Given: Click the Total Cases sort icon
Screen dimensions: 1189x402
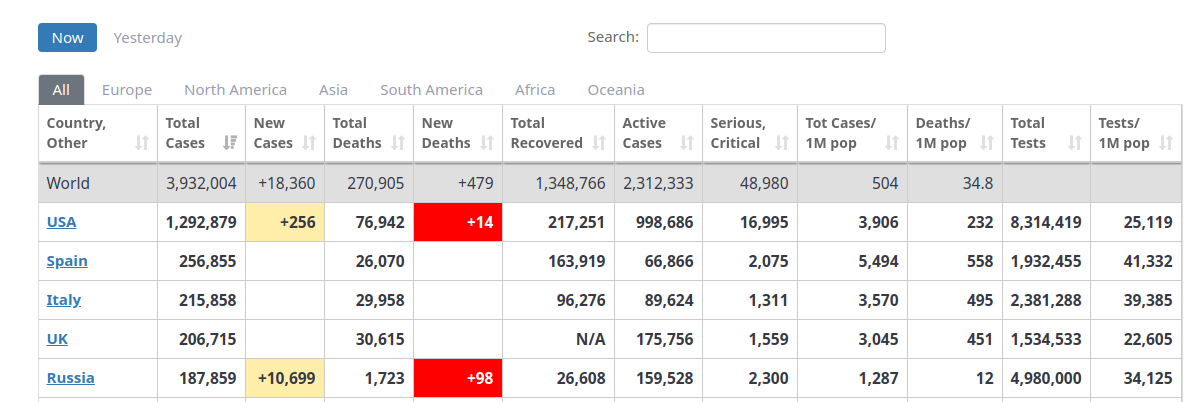Looking at the screenshot, I should click(x=230, y=143).
